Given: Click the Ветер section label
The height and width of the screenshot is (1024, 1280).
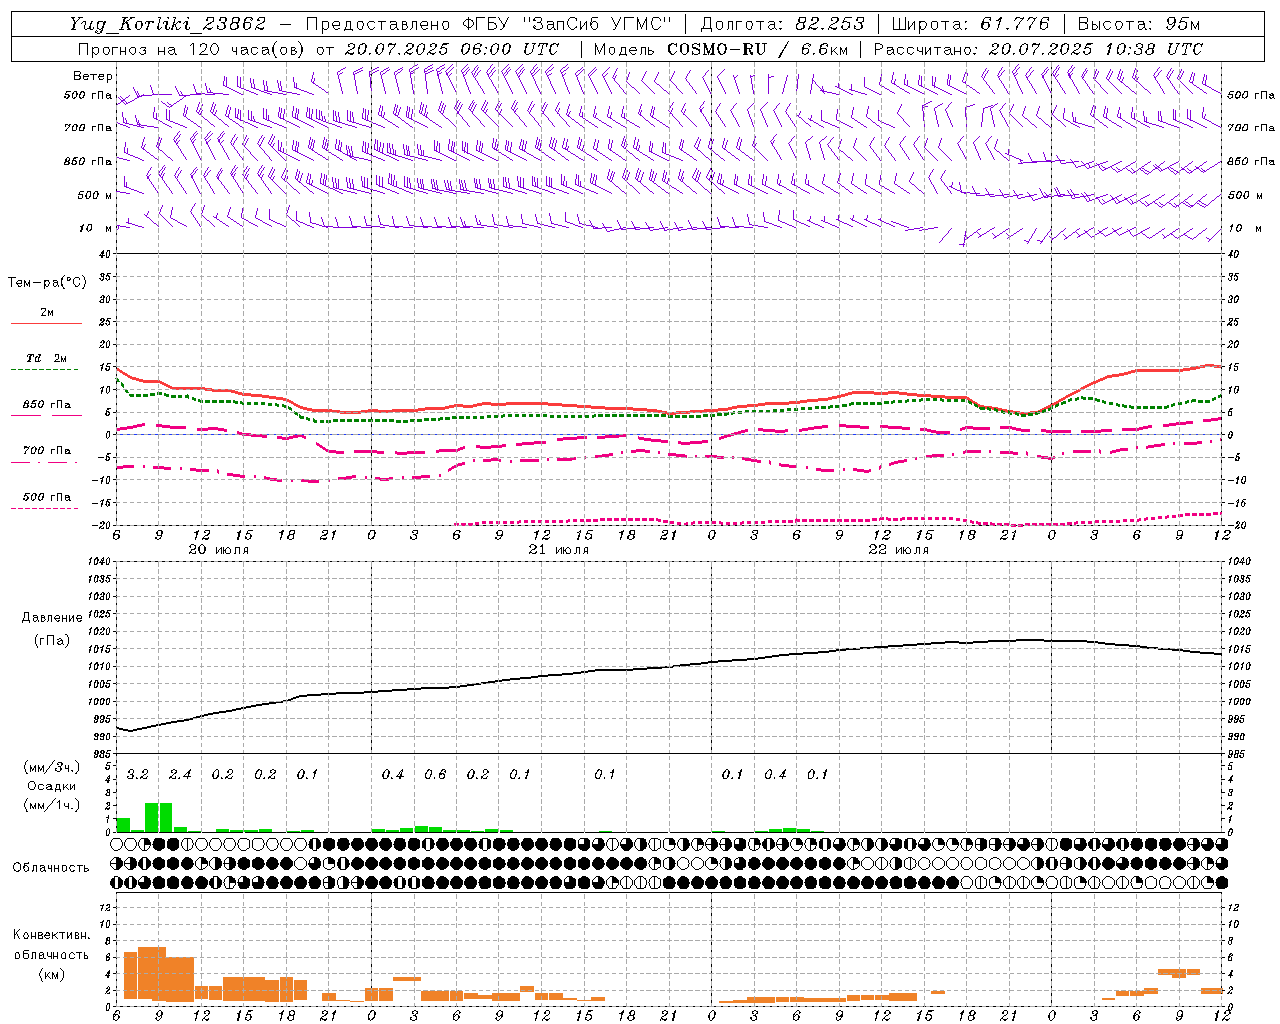Looking at the screenshot, I should pyautogui.click(x=92, y=76).
